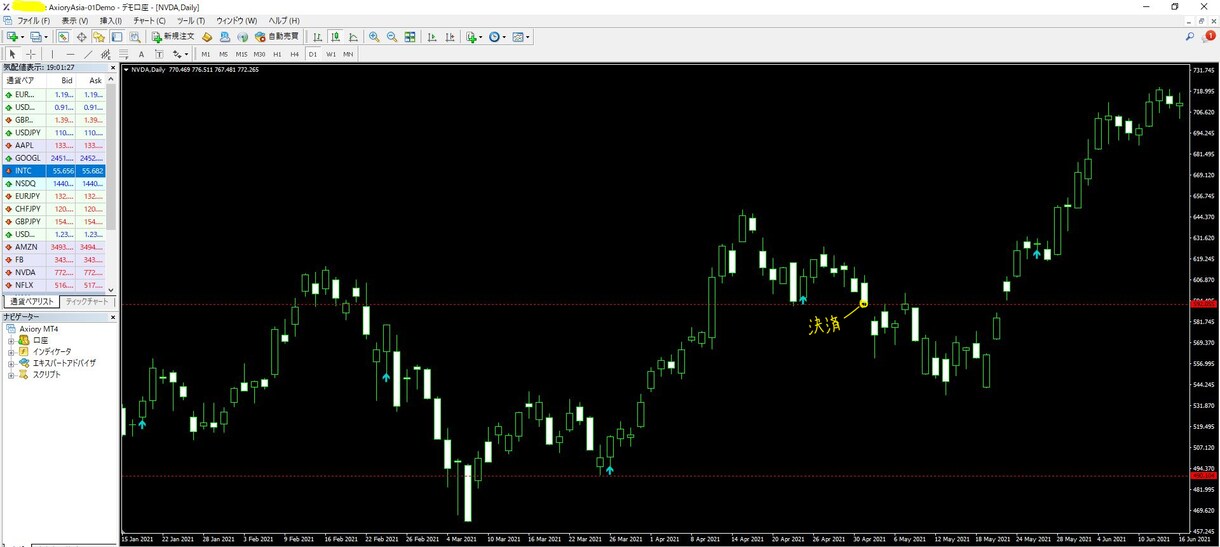Viewport: 1220px width, 547px height.
Task: Switch to the ティックチャート tab
Action: coord(87,301)
